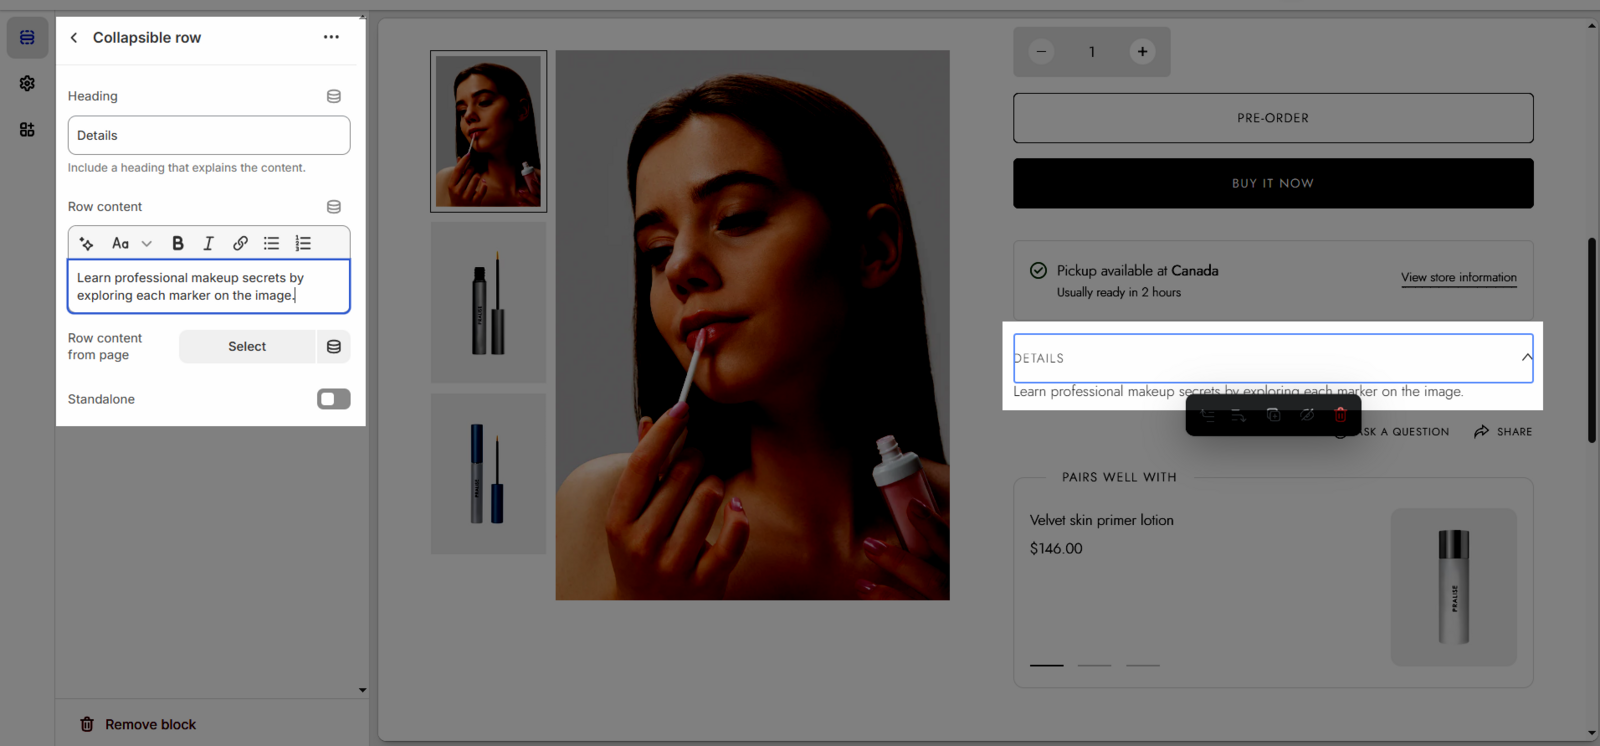The width and height of the screenshot is (1600, 746).
Task: Open the Collapsible row more-actions menu
Action: click(331, 38)
